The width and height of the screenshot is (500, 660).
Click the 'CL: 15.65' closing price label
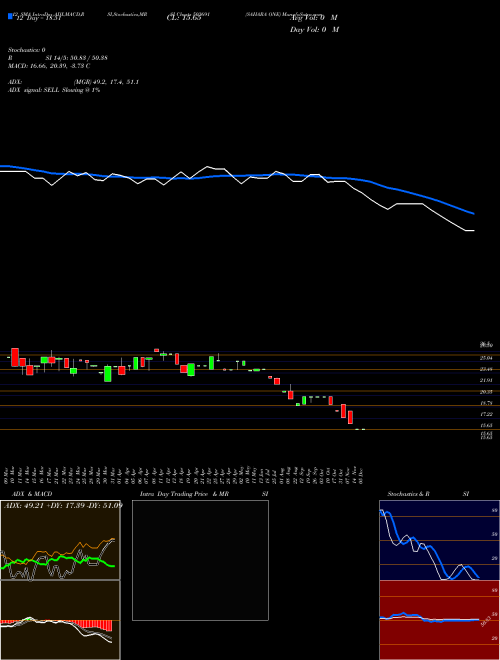[x=184, y=18]
